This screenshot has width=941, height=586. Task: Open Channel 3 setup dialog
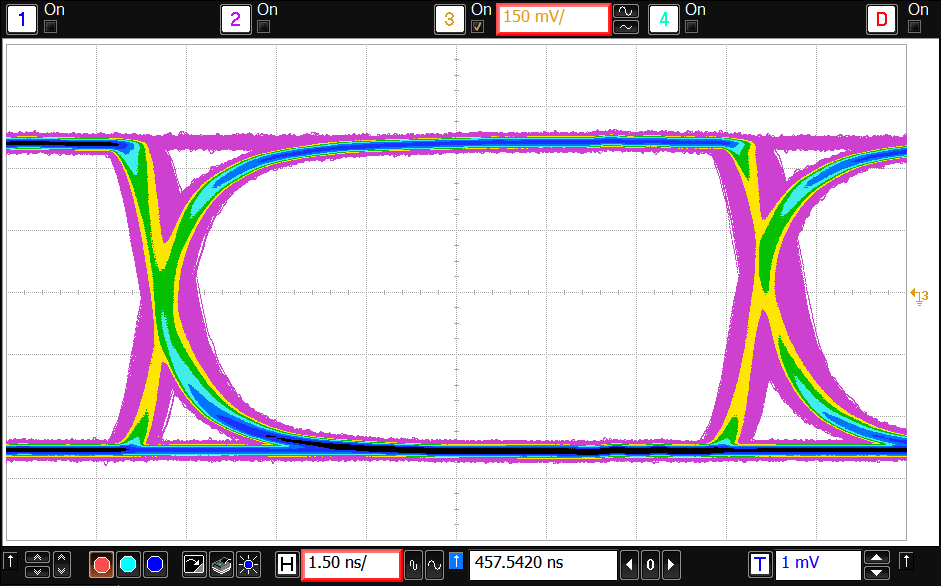(450, 18)
